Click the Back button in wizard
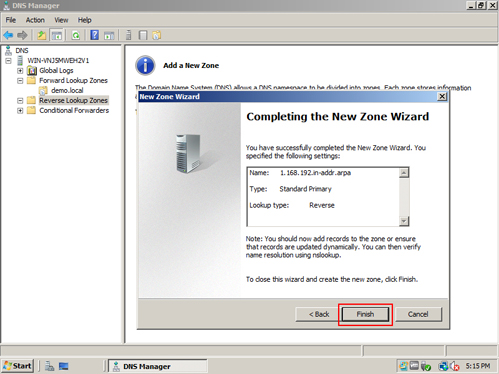Image resolution: width=499 pixels, height=374 pixels. (319, 314)
